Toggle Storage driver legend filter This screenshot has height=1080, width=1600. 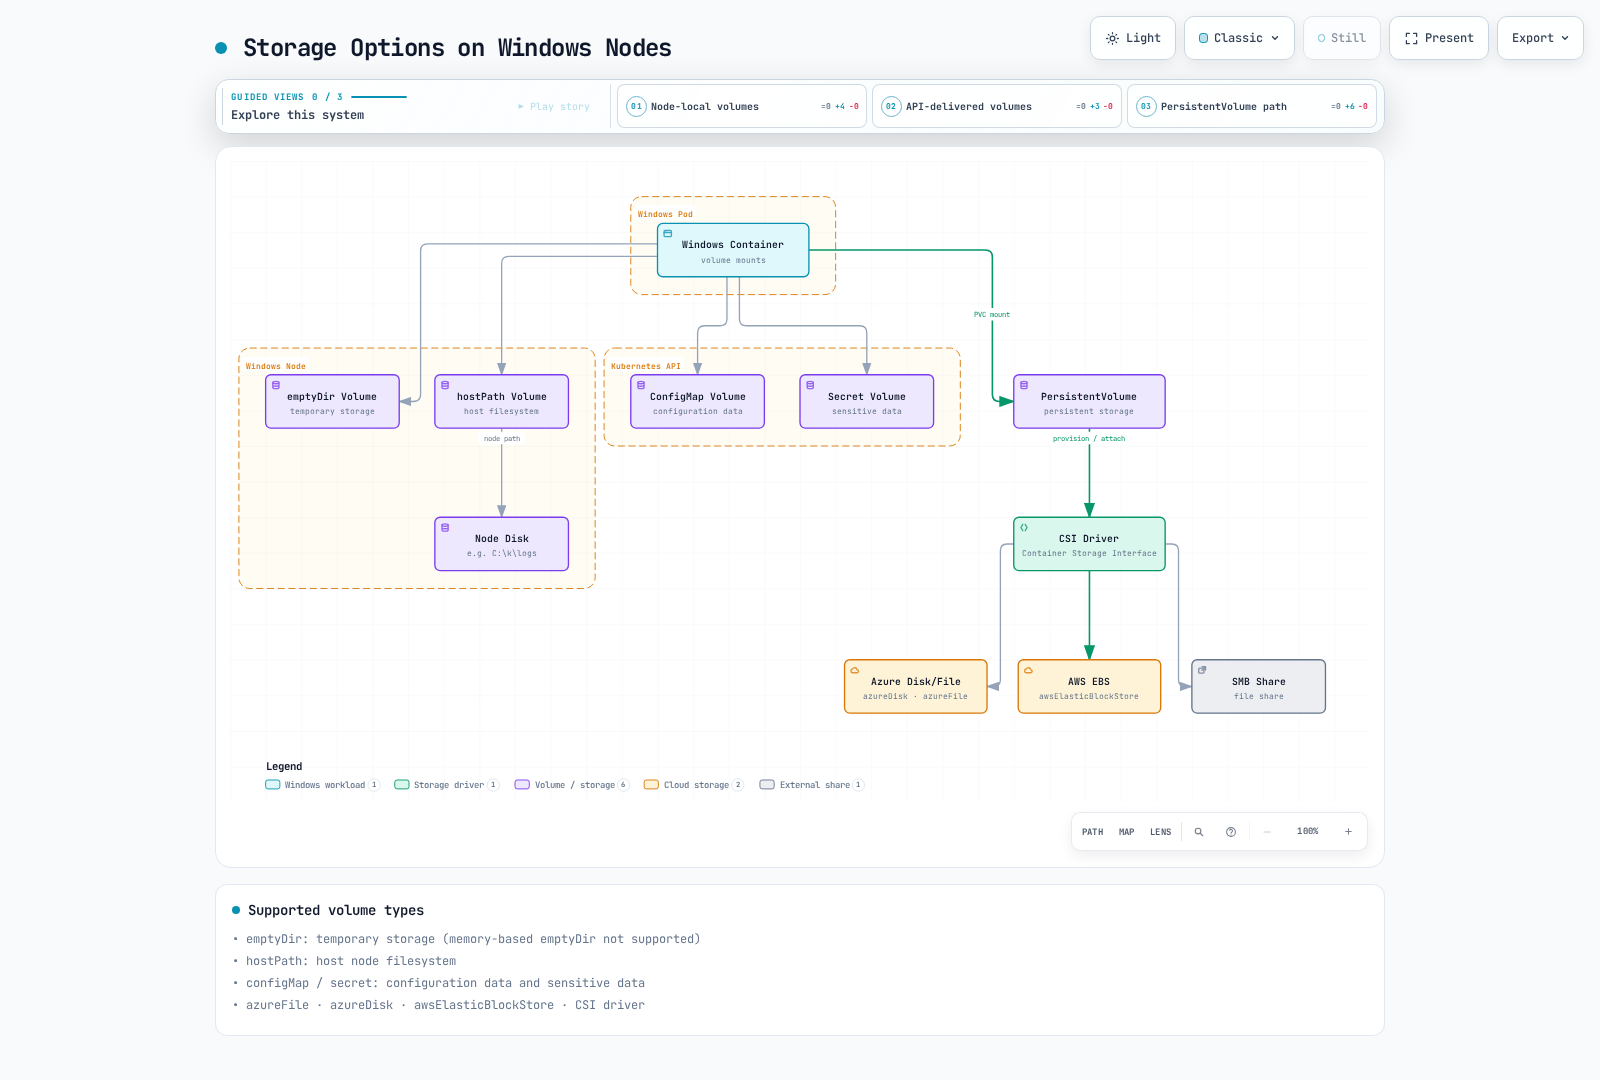(x=447, y=785)
